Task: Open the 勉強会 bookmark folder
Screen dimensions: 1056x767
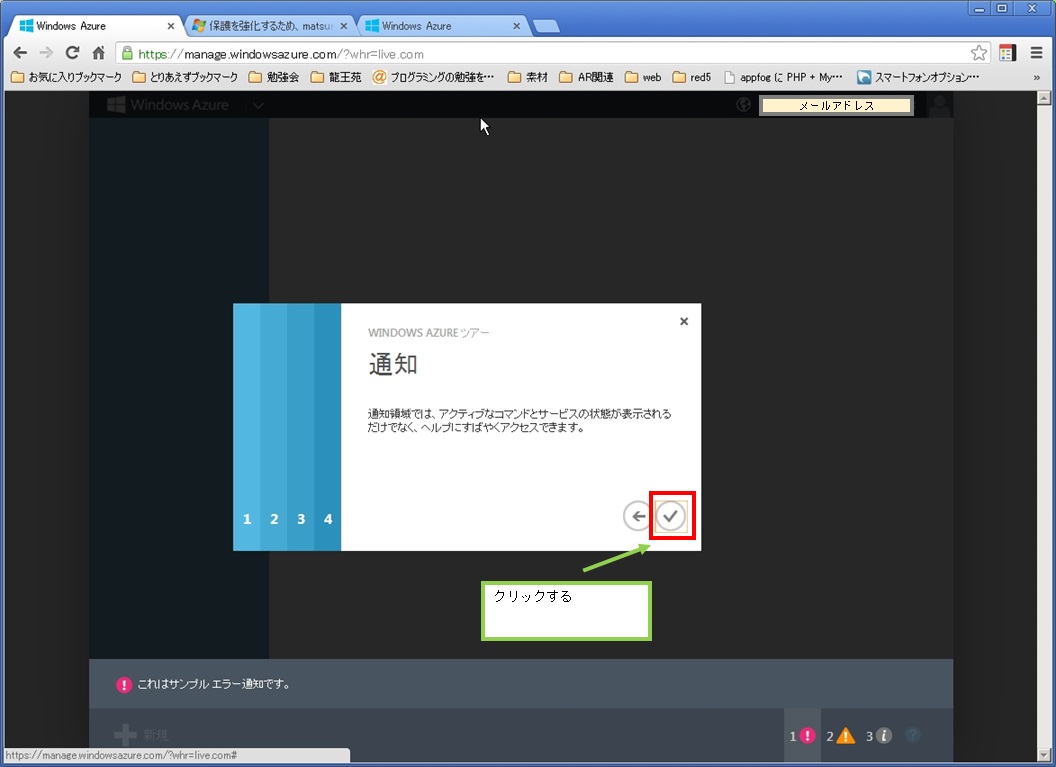Action: point(273,77)
